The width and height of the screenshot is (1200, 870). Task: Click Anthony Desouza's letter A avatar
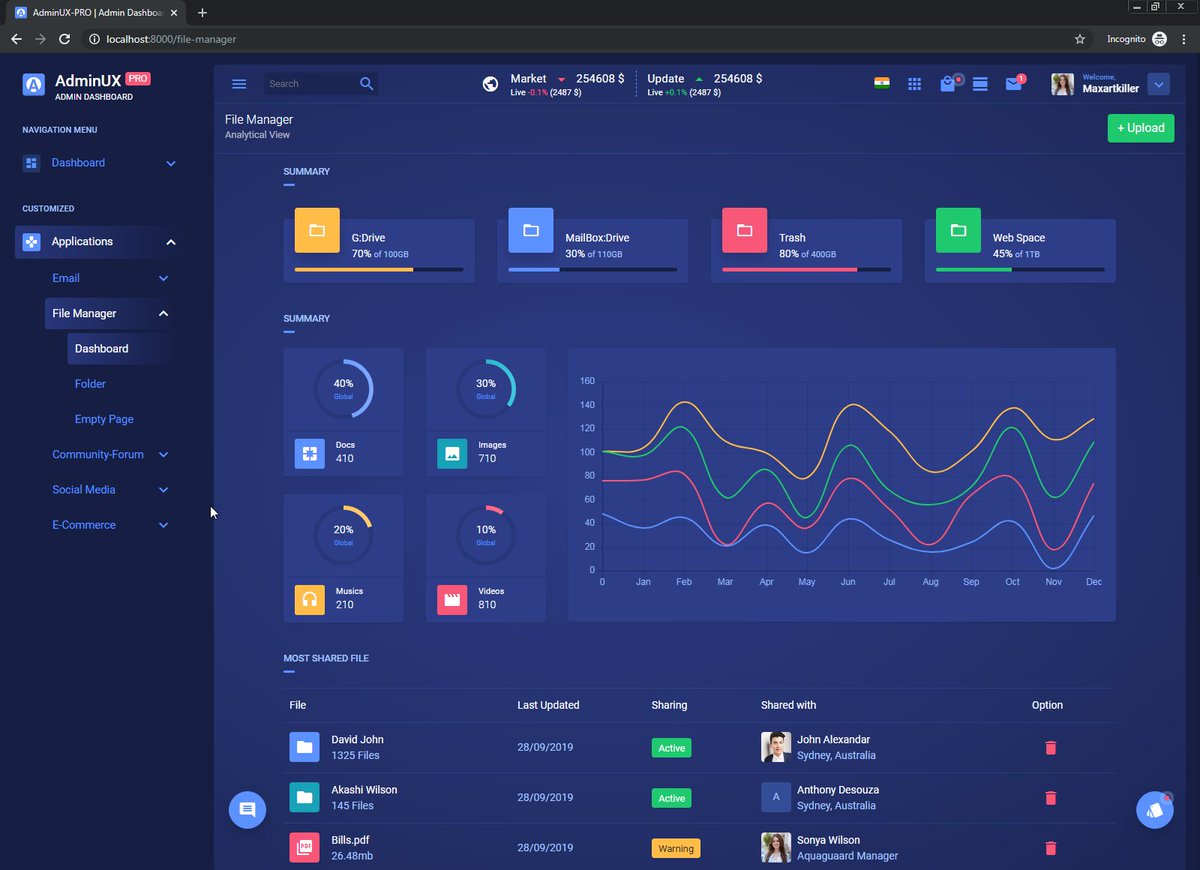pos(775,797)
